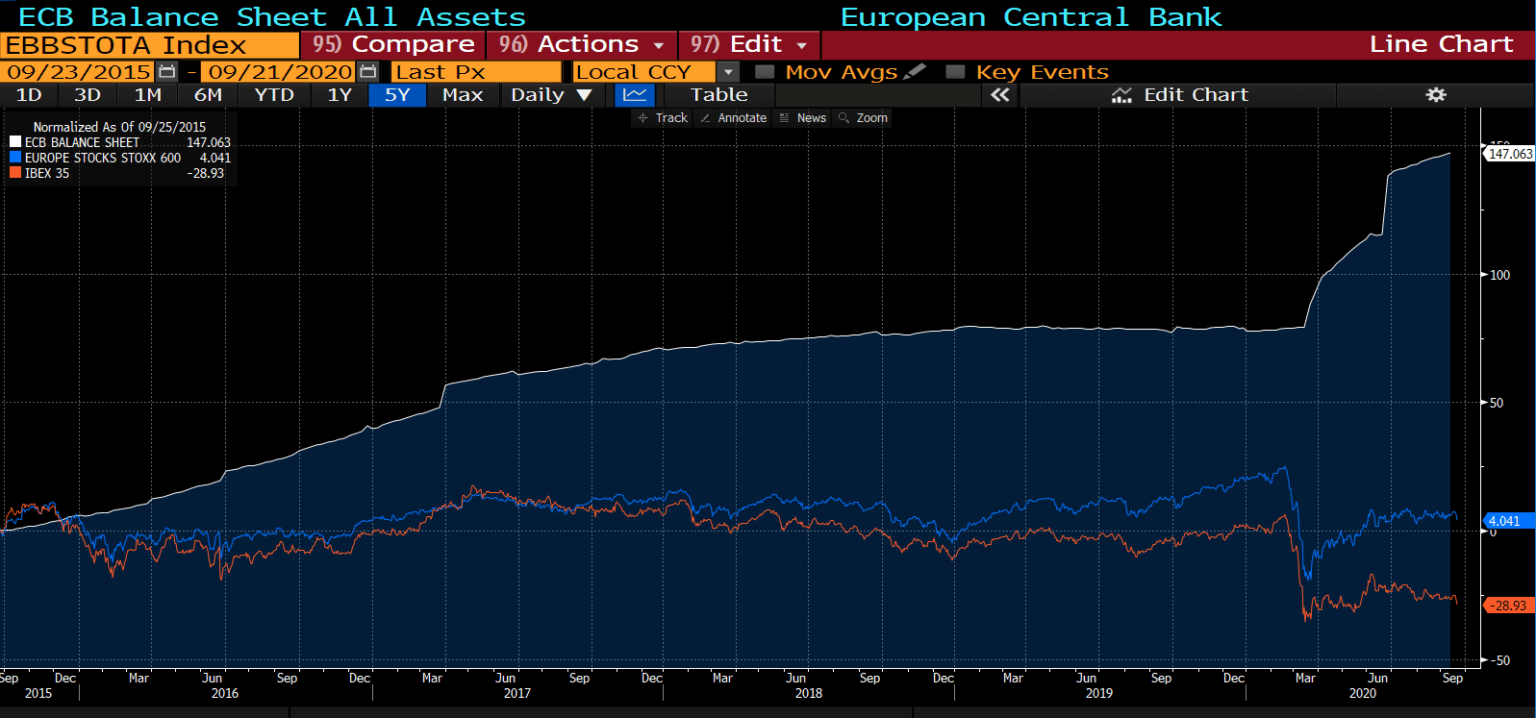
Task: Select the 1Y range tab
Action: tap(339, 95)
